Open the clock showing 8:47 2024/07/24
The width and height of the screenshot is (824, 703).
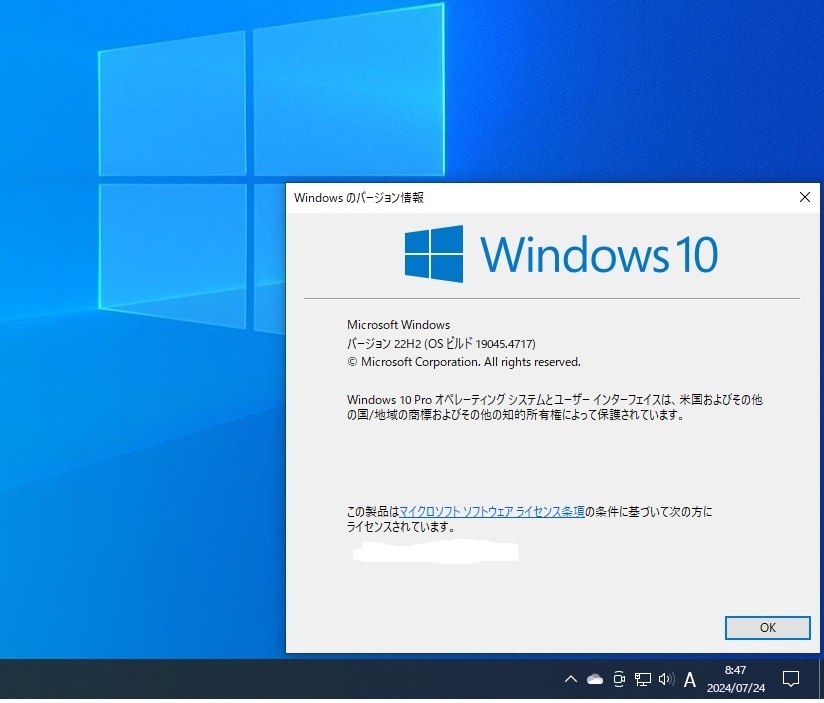pyautogui.click(x=736, y=679)
